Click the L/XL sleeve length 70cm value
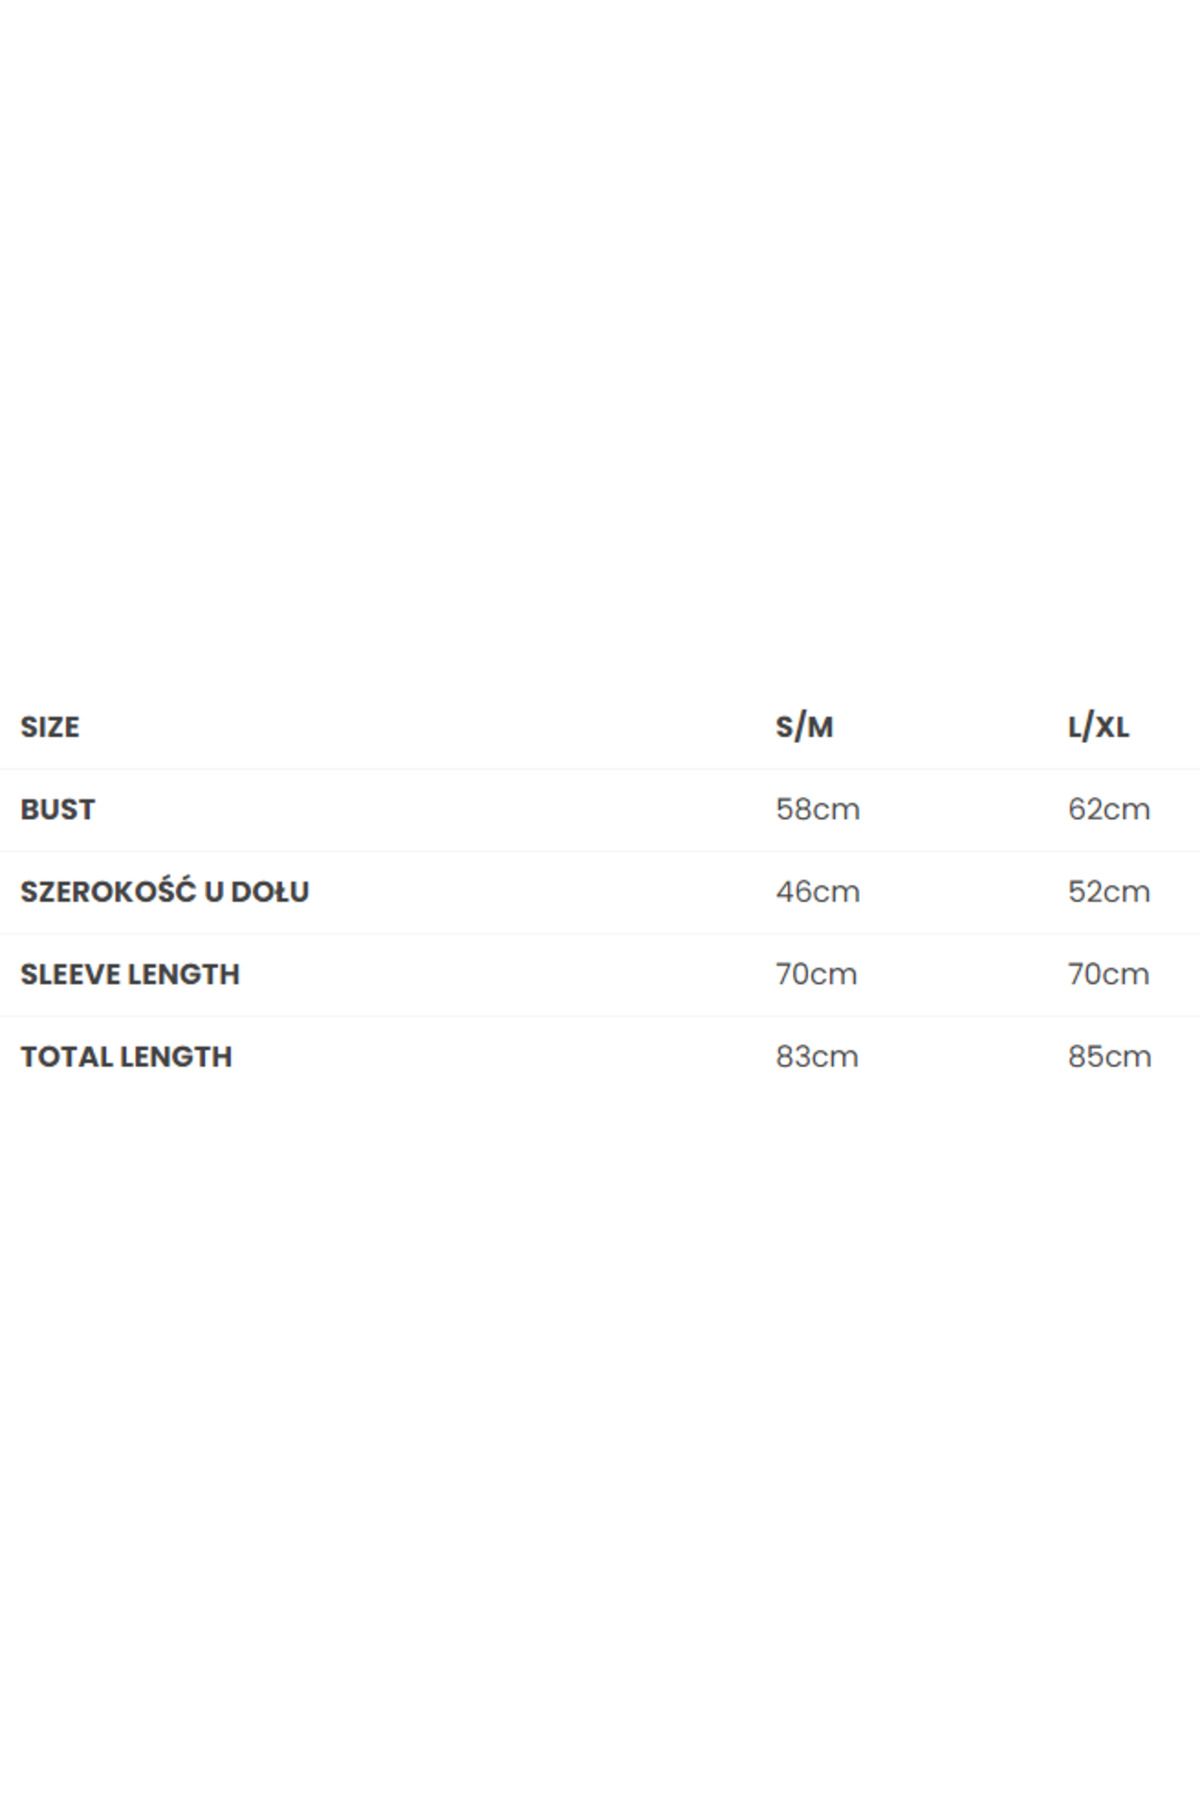 [1108, 974]
